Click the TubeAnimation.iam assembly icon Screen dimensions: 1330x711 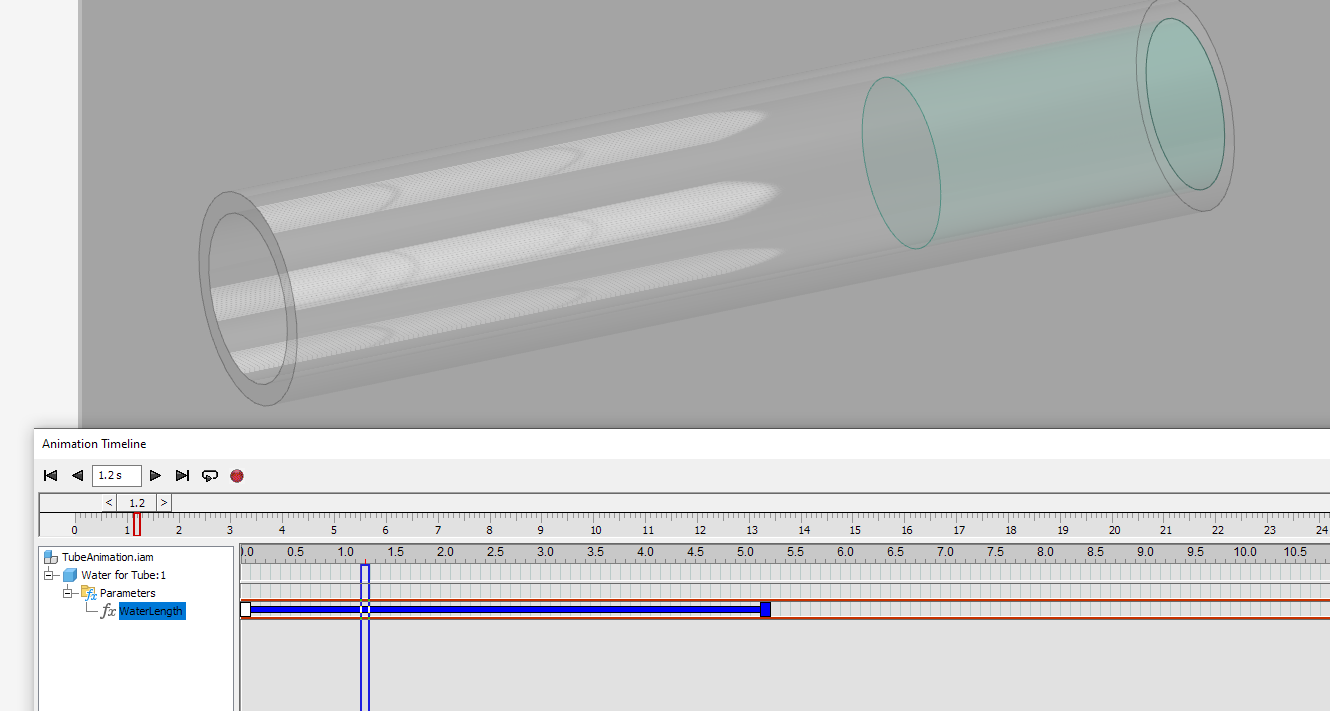(49, 556)
